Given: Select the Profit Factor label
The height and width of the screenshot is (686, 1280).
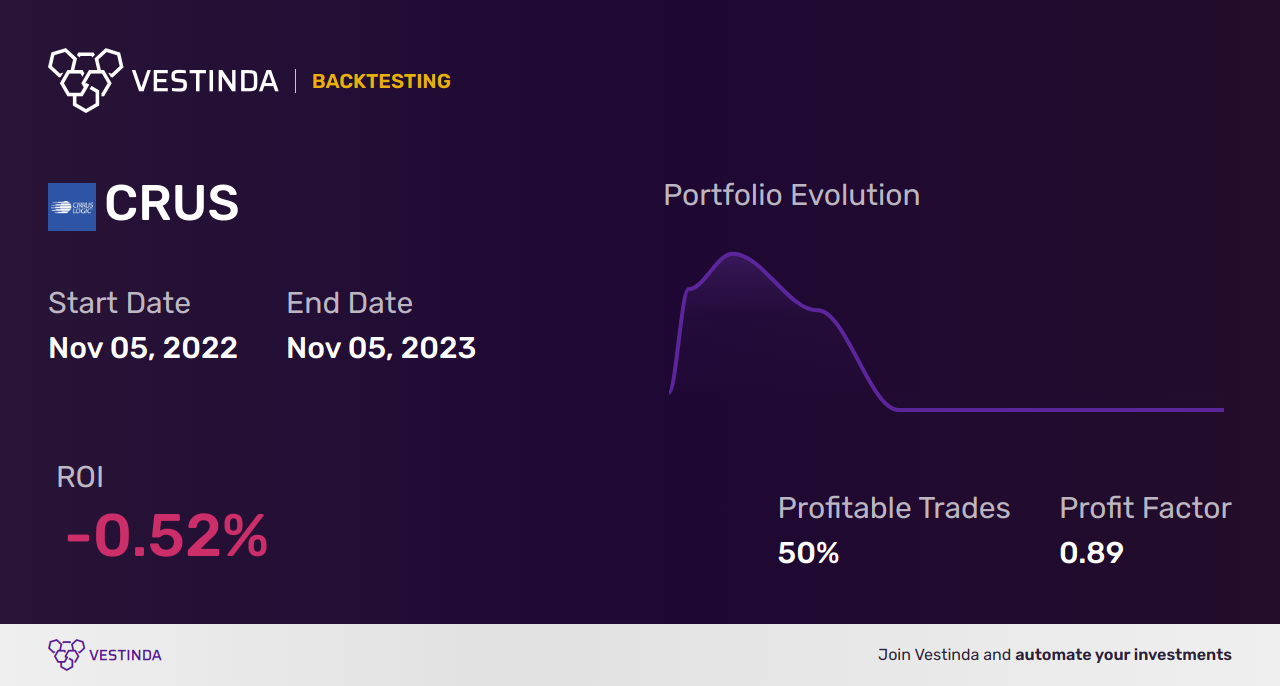Looking at the screenshot, I should point(1145,508).
